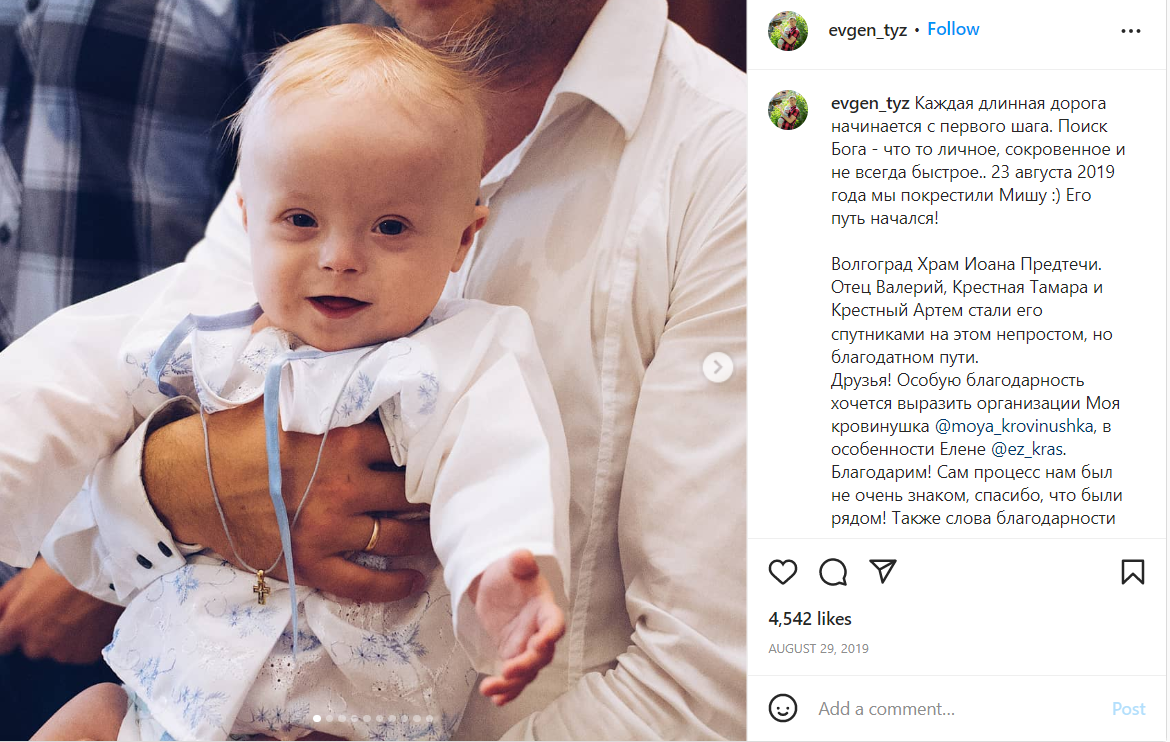
Task: Share post with paper plane icon
Action: coord(883,571)
